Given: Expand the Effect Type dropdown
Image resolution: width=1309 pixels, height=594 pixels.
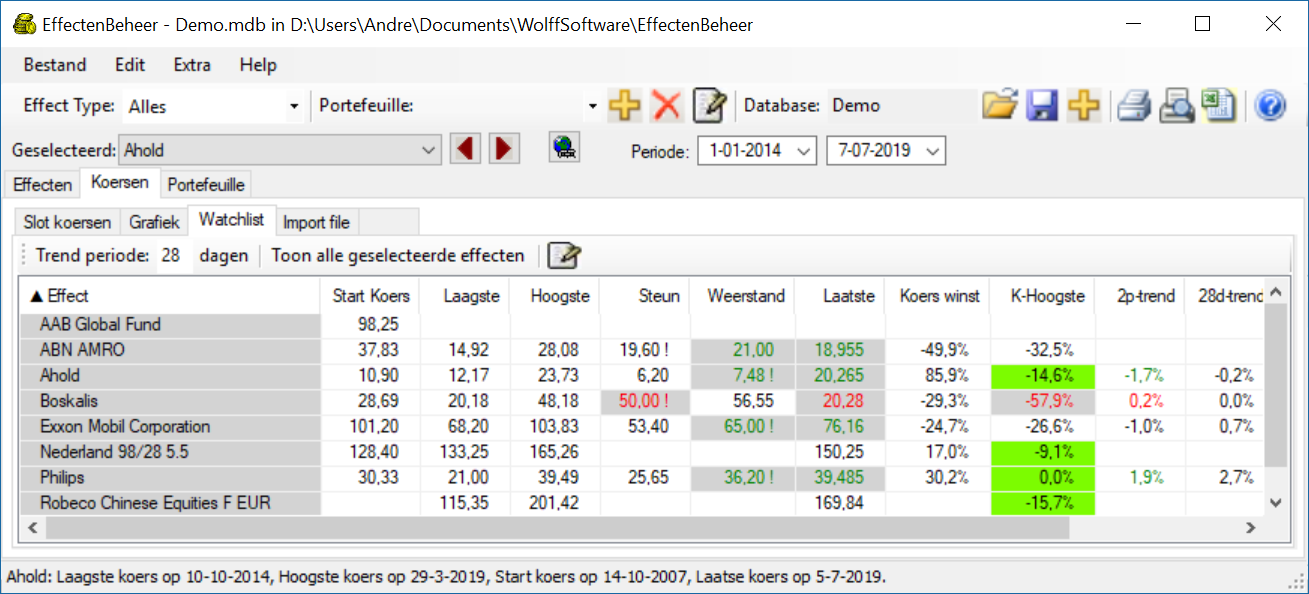Looking at the screenshot, I should [294, 106].
